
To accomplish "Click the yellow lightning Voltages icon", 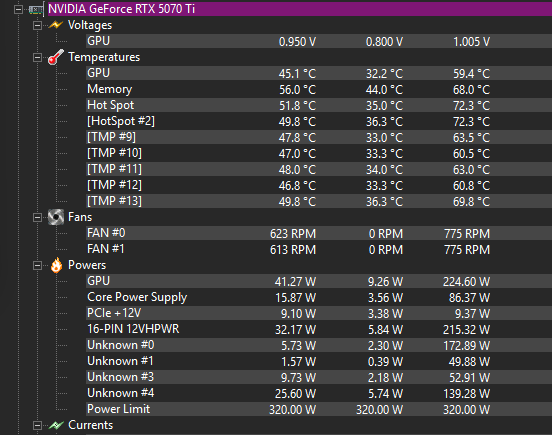I will point(56,25).
